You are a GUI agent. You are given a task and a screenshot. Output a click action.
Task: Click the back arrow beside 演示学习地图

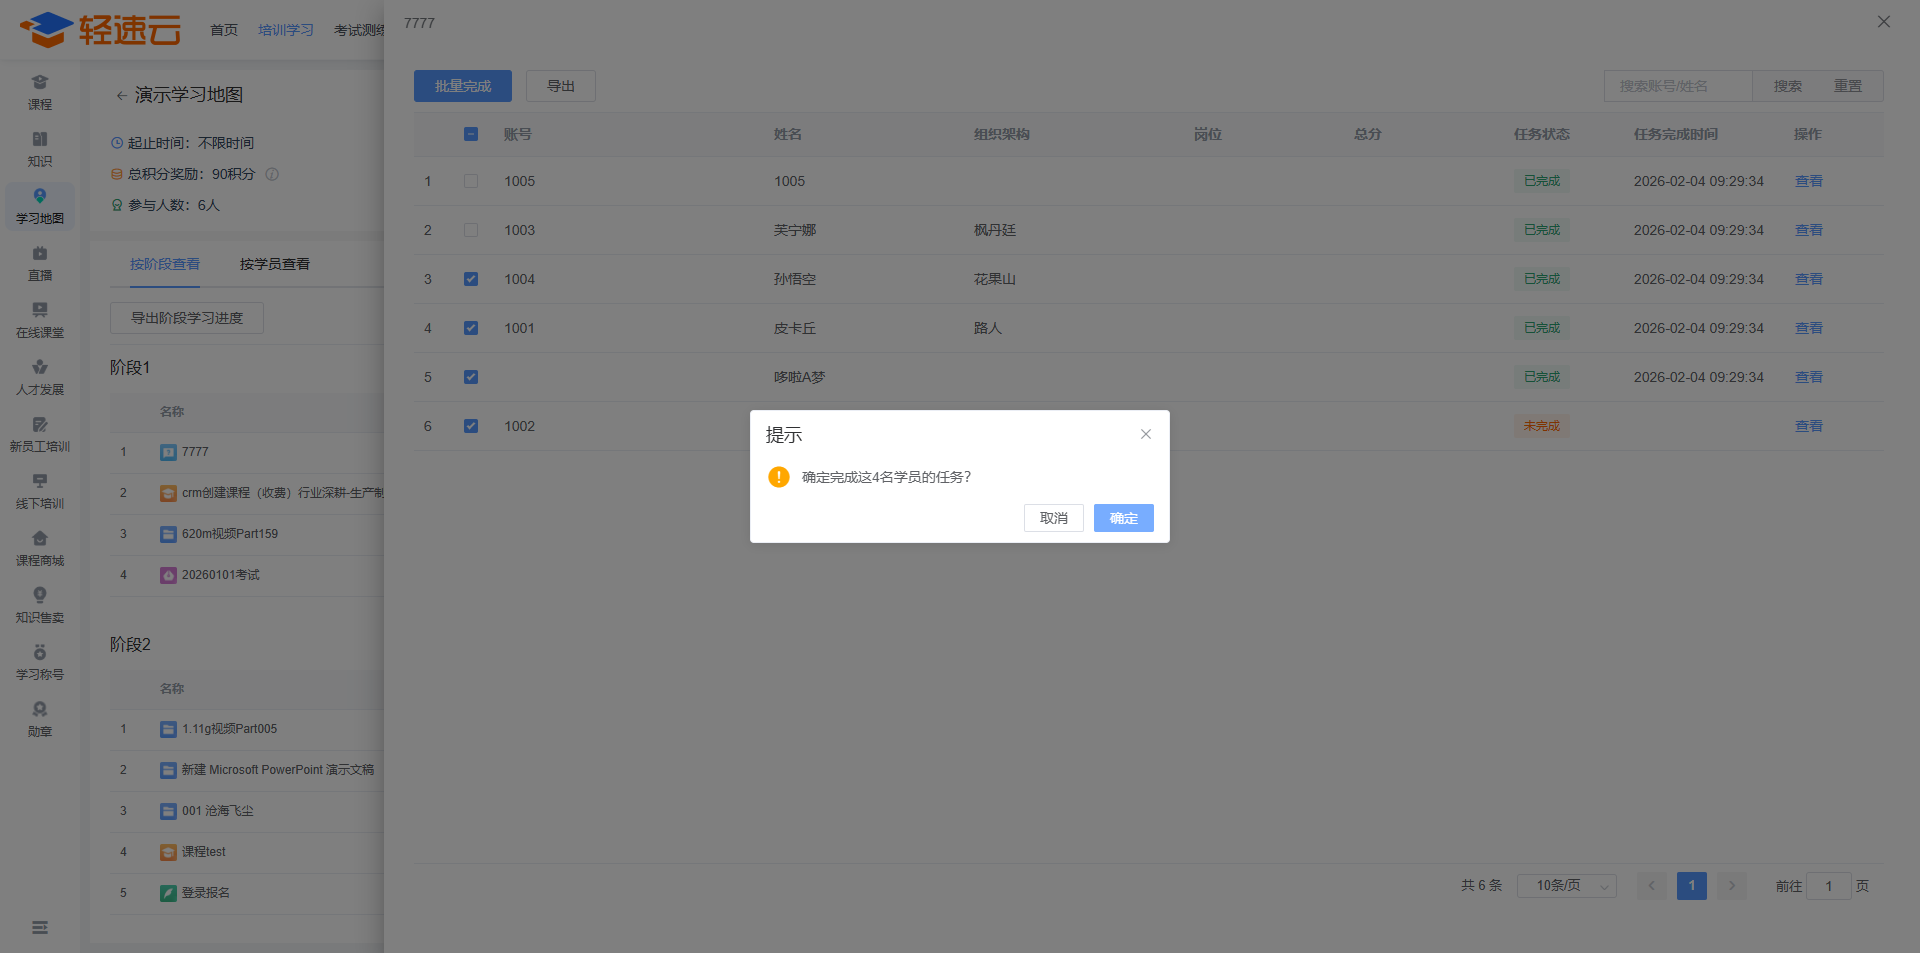coord(121,96)
